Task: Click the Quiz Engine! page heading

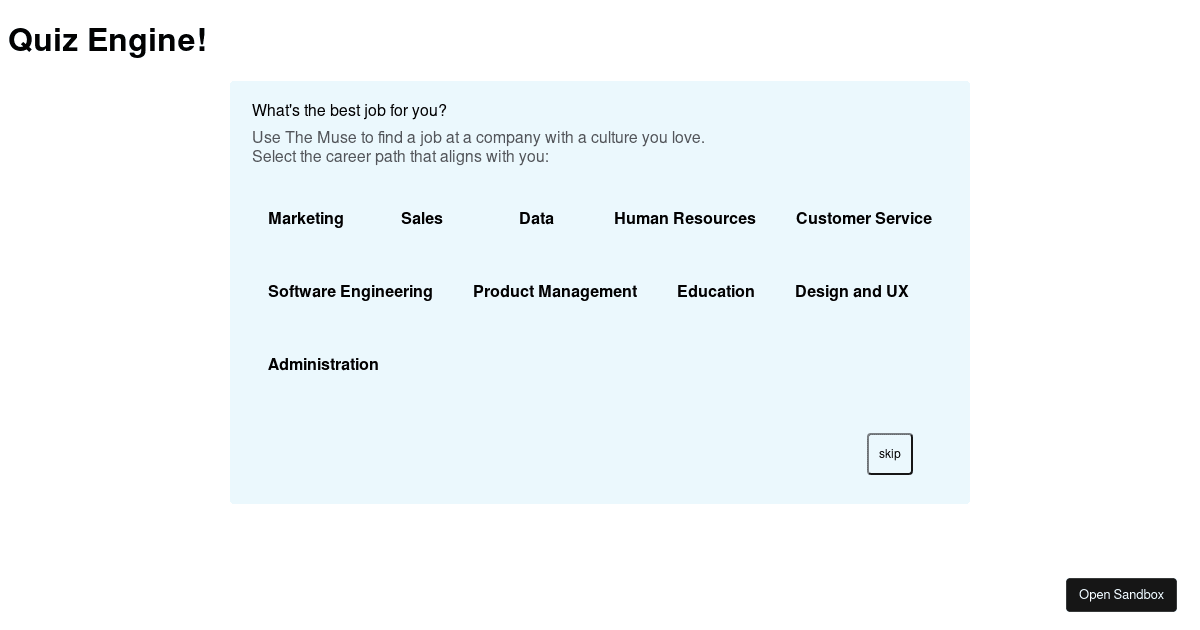Action: click(107, 40)
